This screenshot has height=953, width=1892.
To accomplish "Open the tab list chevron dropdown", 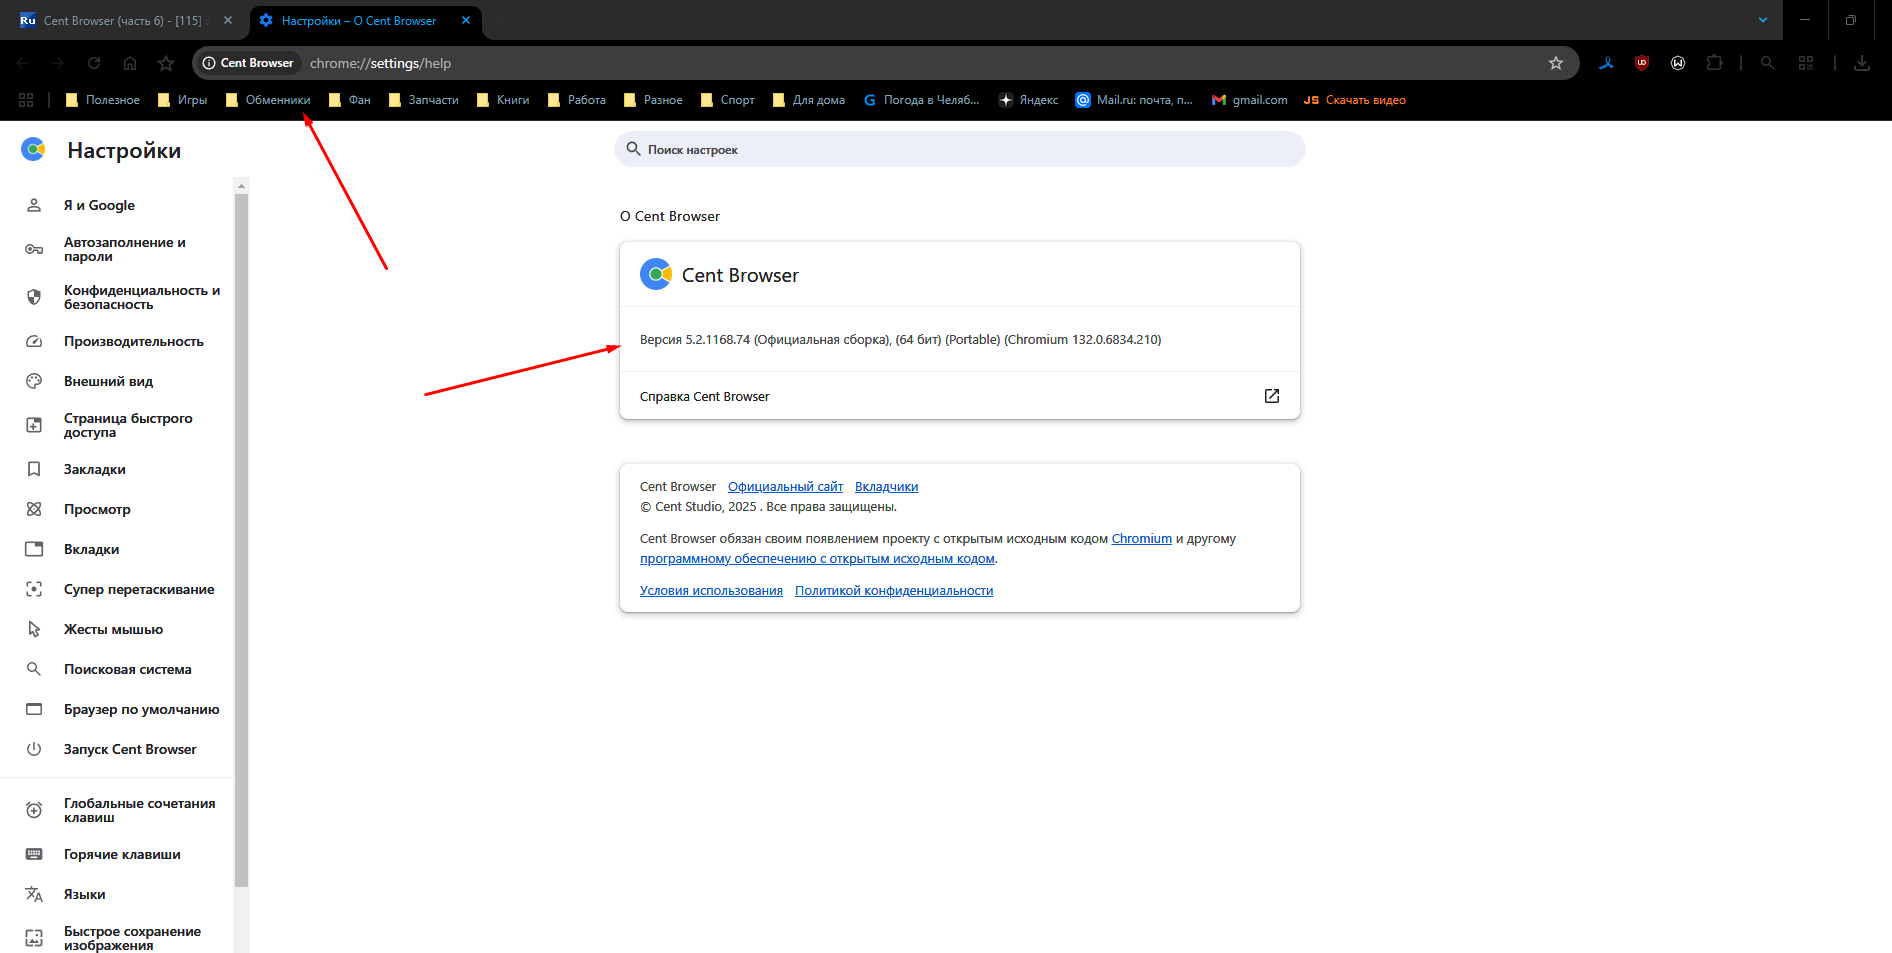I will point(1763,20).
